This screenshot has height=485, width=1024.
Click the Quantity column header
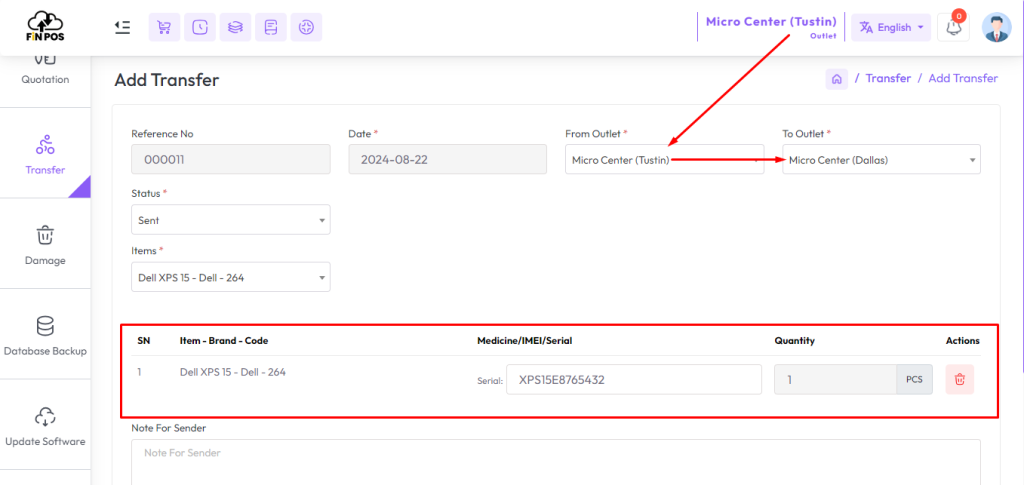(x=795, y=341)
